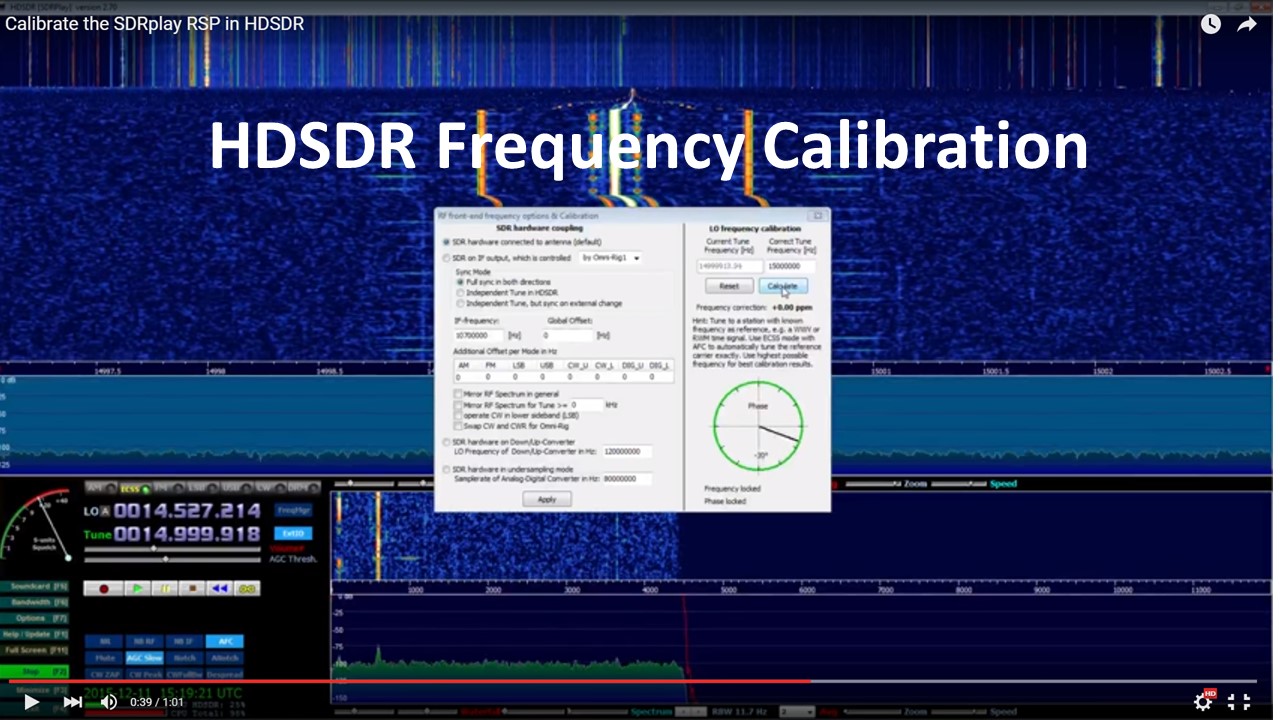1280x720 pixels.
Task: Click HDSDR record button (red dot)
Action: 104,589
